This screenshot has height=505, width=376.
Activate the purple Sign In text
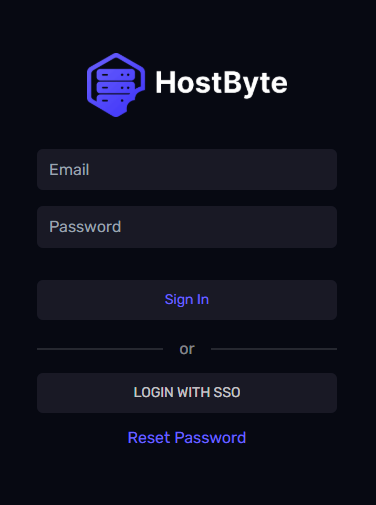pos(187,300)
